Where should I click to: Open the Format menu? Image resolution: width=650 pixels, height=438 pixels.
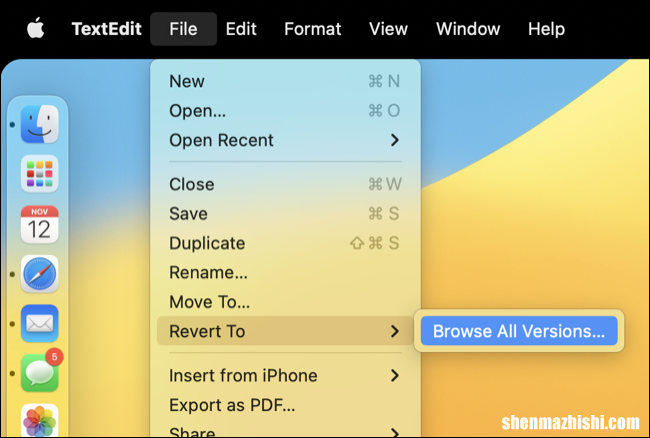(x=313, y=29)
